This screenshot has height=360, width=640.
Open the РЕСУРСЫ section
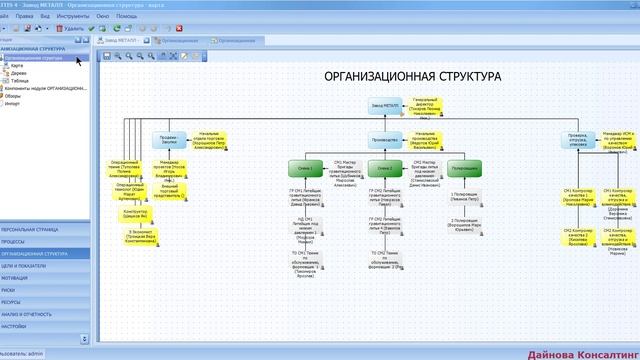click(x=45, y=302)
